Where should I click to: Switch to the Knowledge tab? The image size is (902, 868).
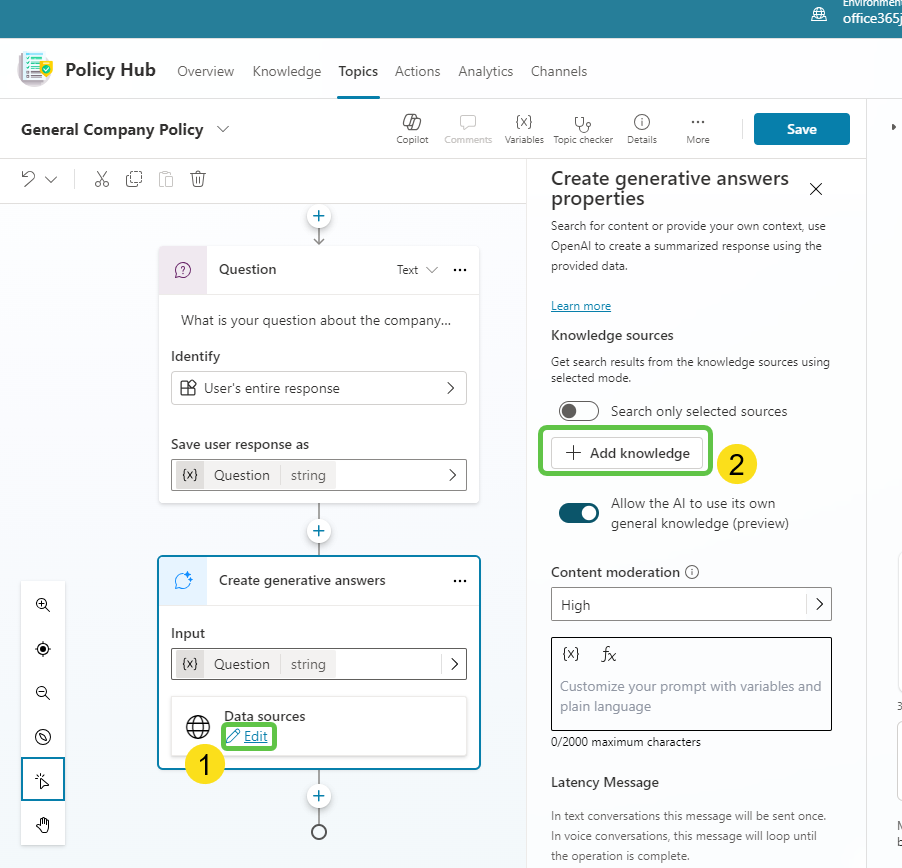click(286, 71)
